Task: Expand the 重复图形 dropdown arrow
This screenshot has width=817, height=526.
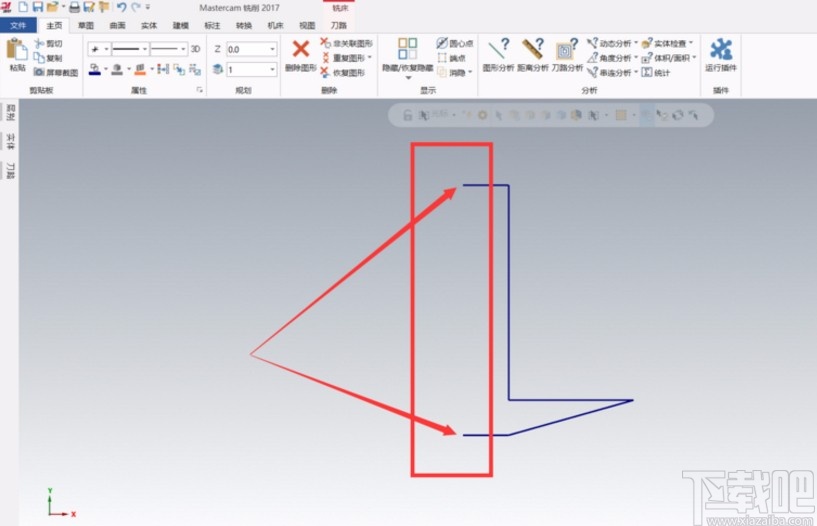Action: tap(369, 57)
